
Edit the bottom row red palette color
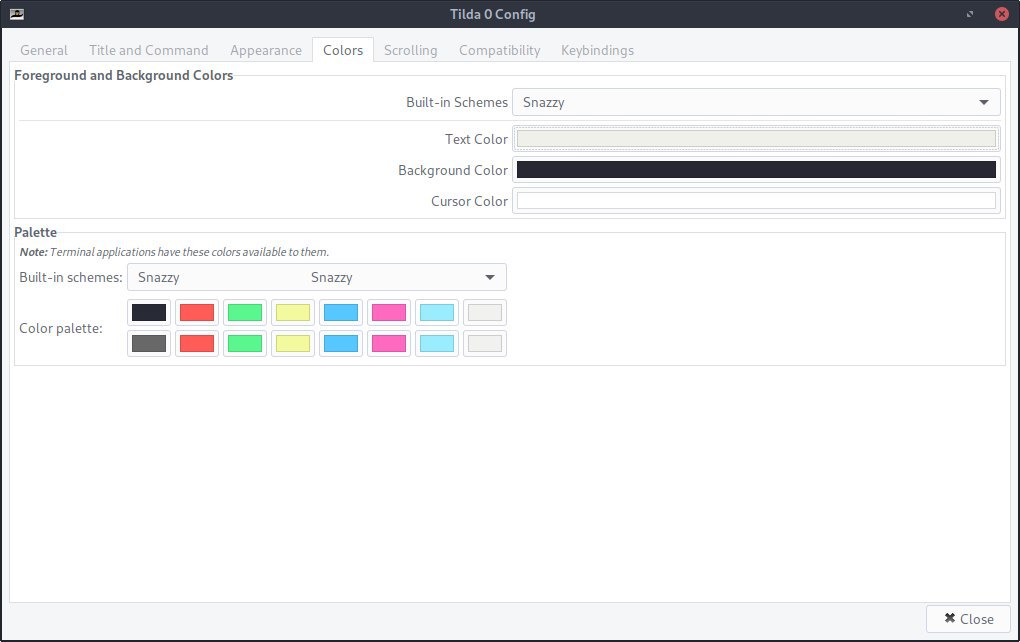click(x=197, y=343)
